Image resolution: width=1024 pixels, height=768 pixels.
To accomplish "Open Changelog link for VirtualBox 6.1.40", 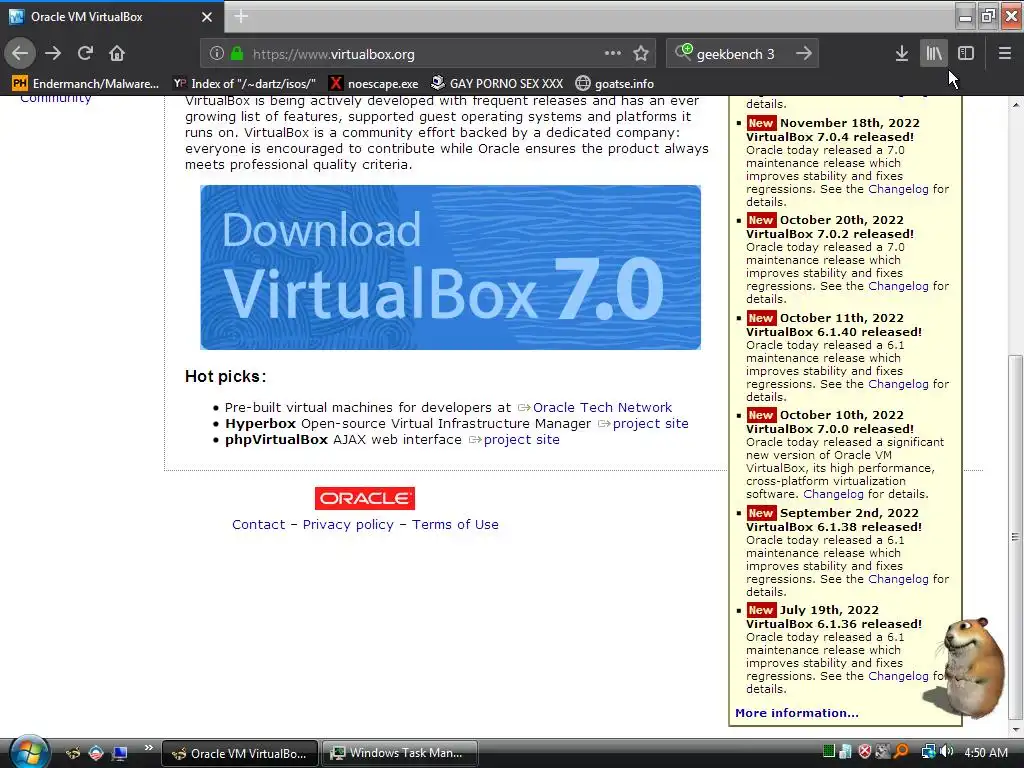I will (x=898, y=384).
